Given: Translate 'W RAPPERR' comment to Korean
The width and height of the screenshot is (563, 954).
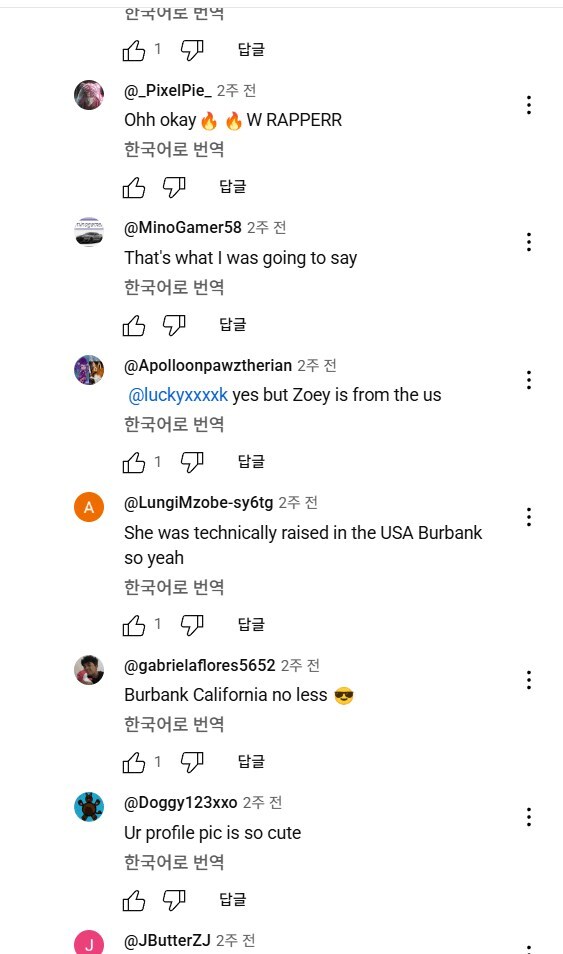Looking at the screenshot, I should click(x=174, y=149).
